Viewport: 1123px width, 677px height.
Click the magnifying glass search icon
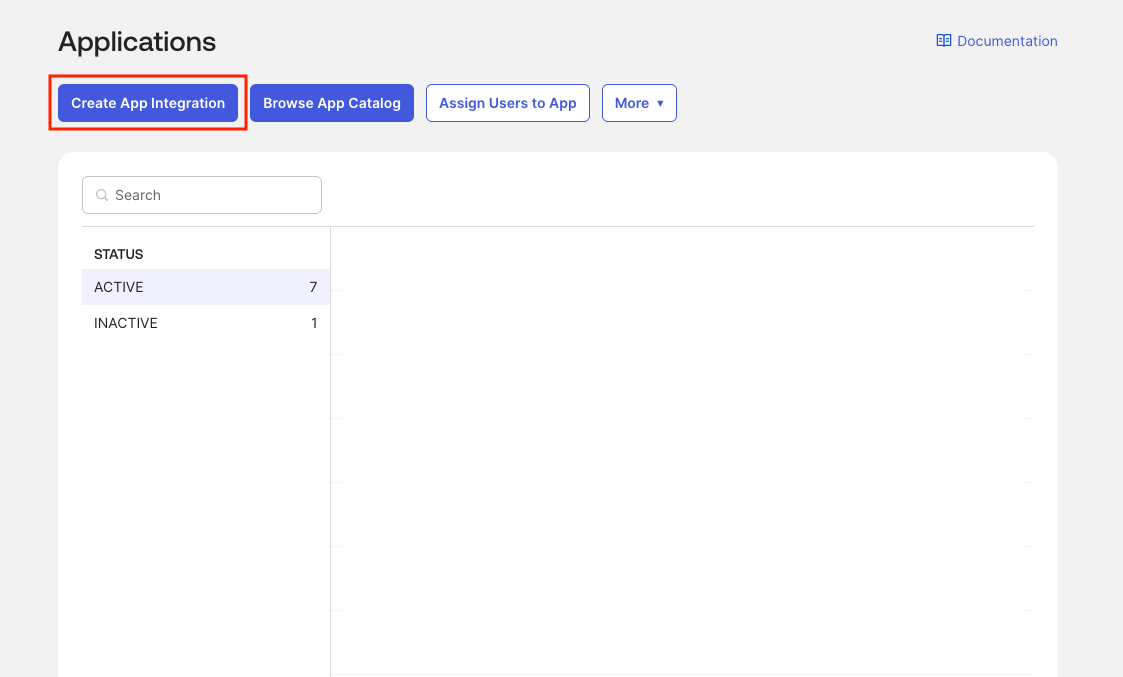pyautogui.click(x=101, y=195)
